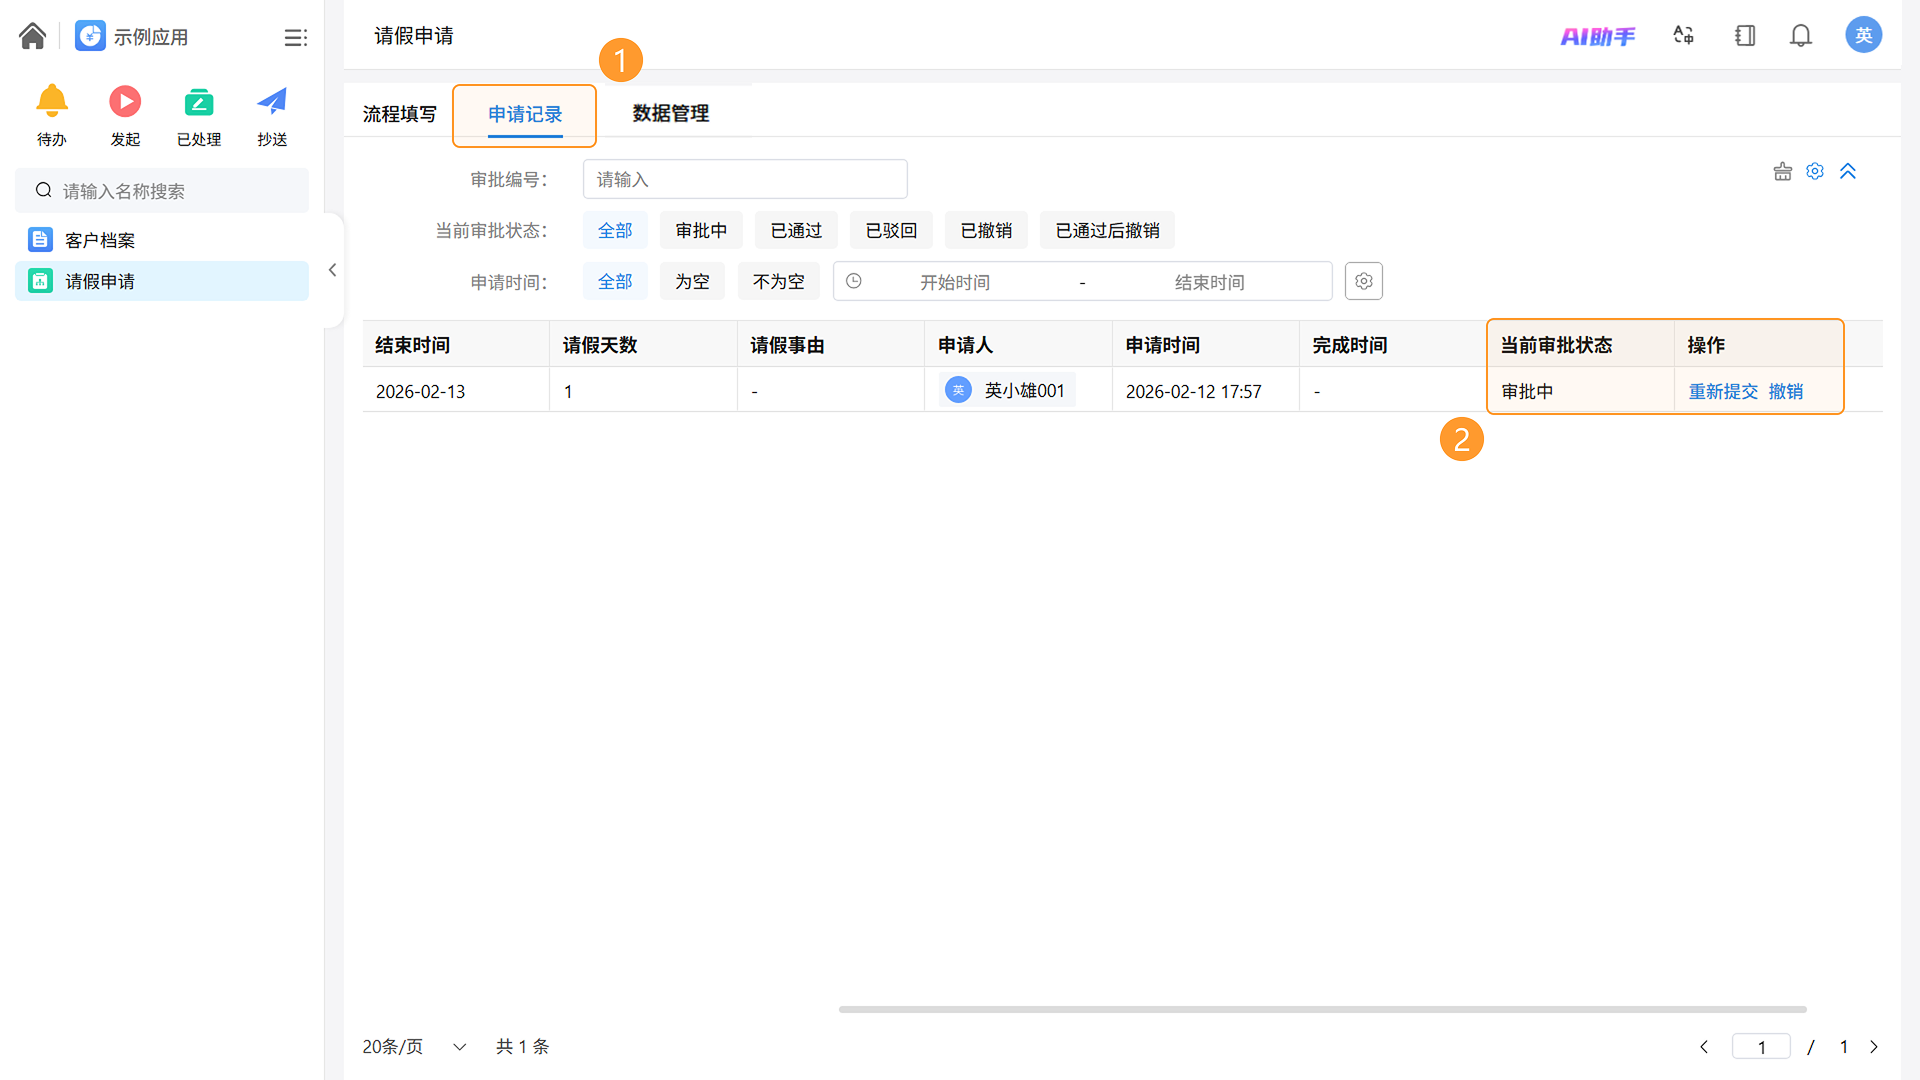Screen dimensions: 1920x1080
Task: Switch language via translate icon
Action: [x=1684, y=36]
